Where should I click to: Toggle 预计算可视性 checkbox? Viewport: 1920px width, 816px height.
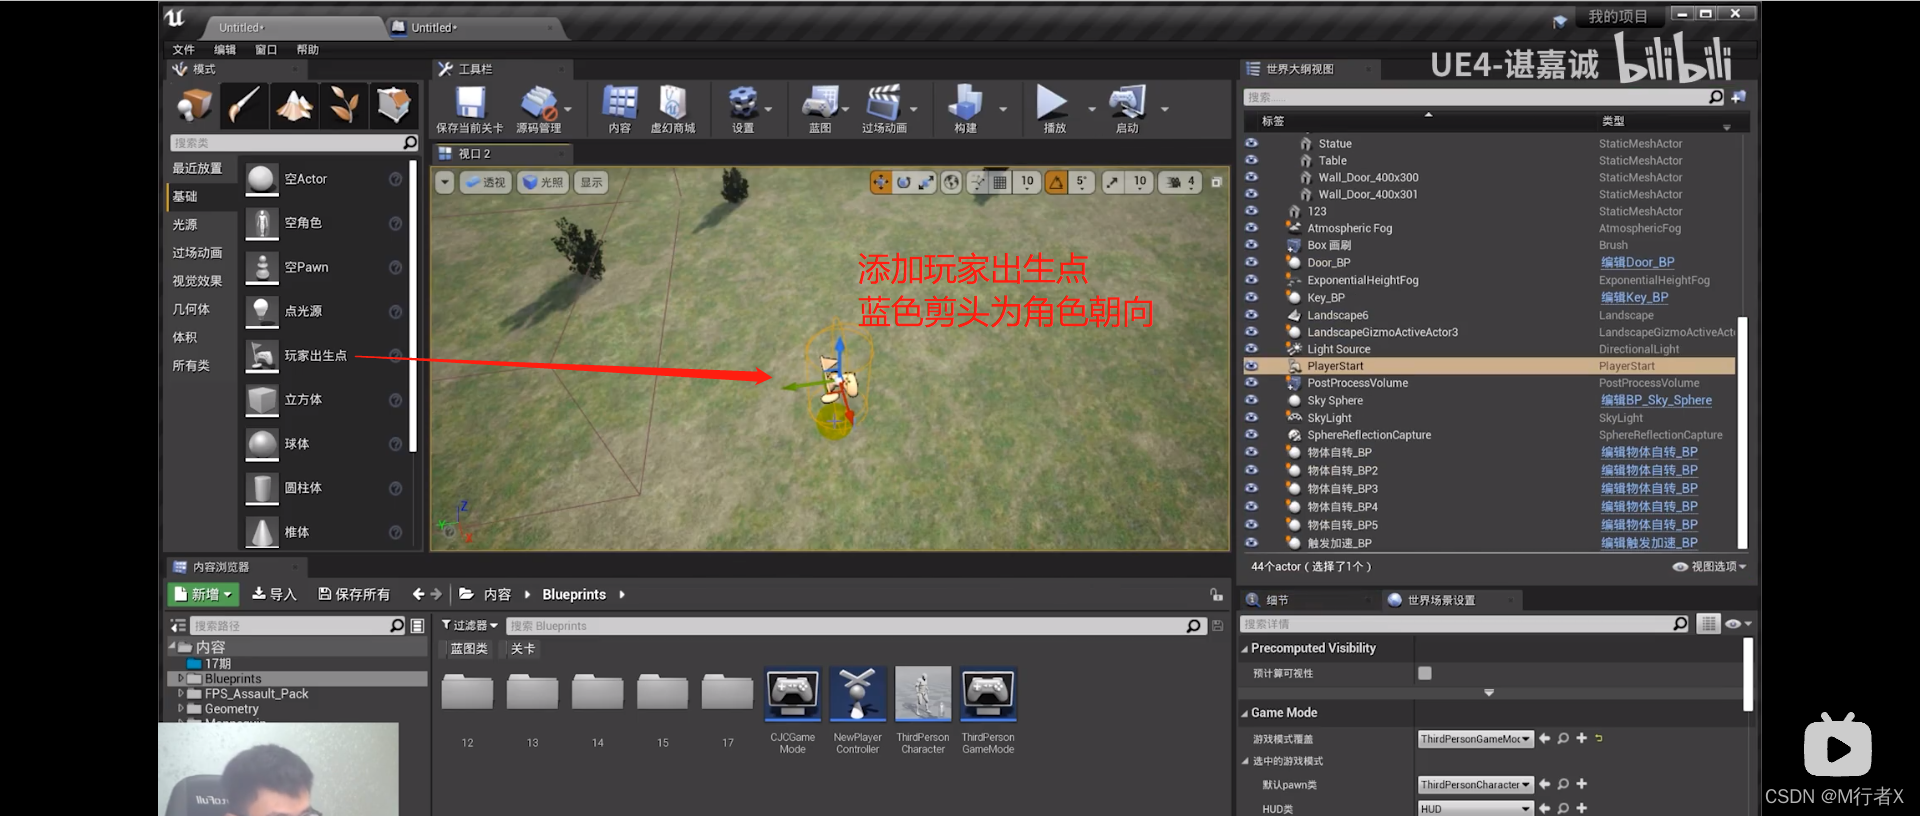pyautogui.click(x=1424, y=673)
